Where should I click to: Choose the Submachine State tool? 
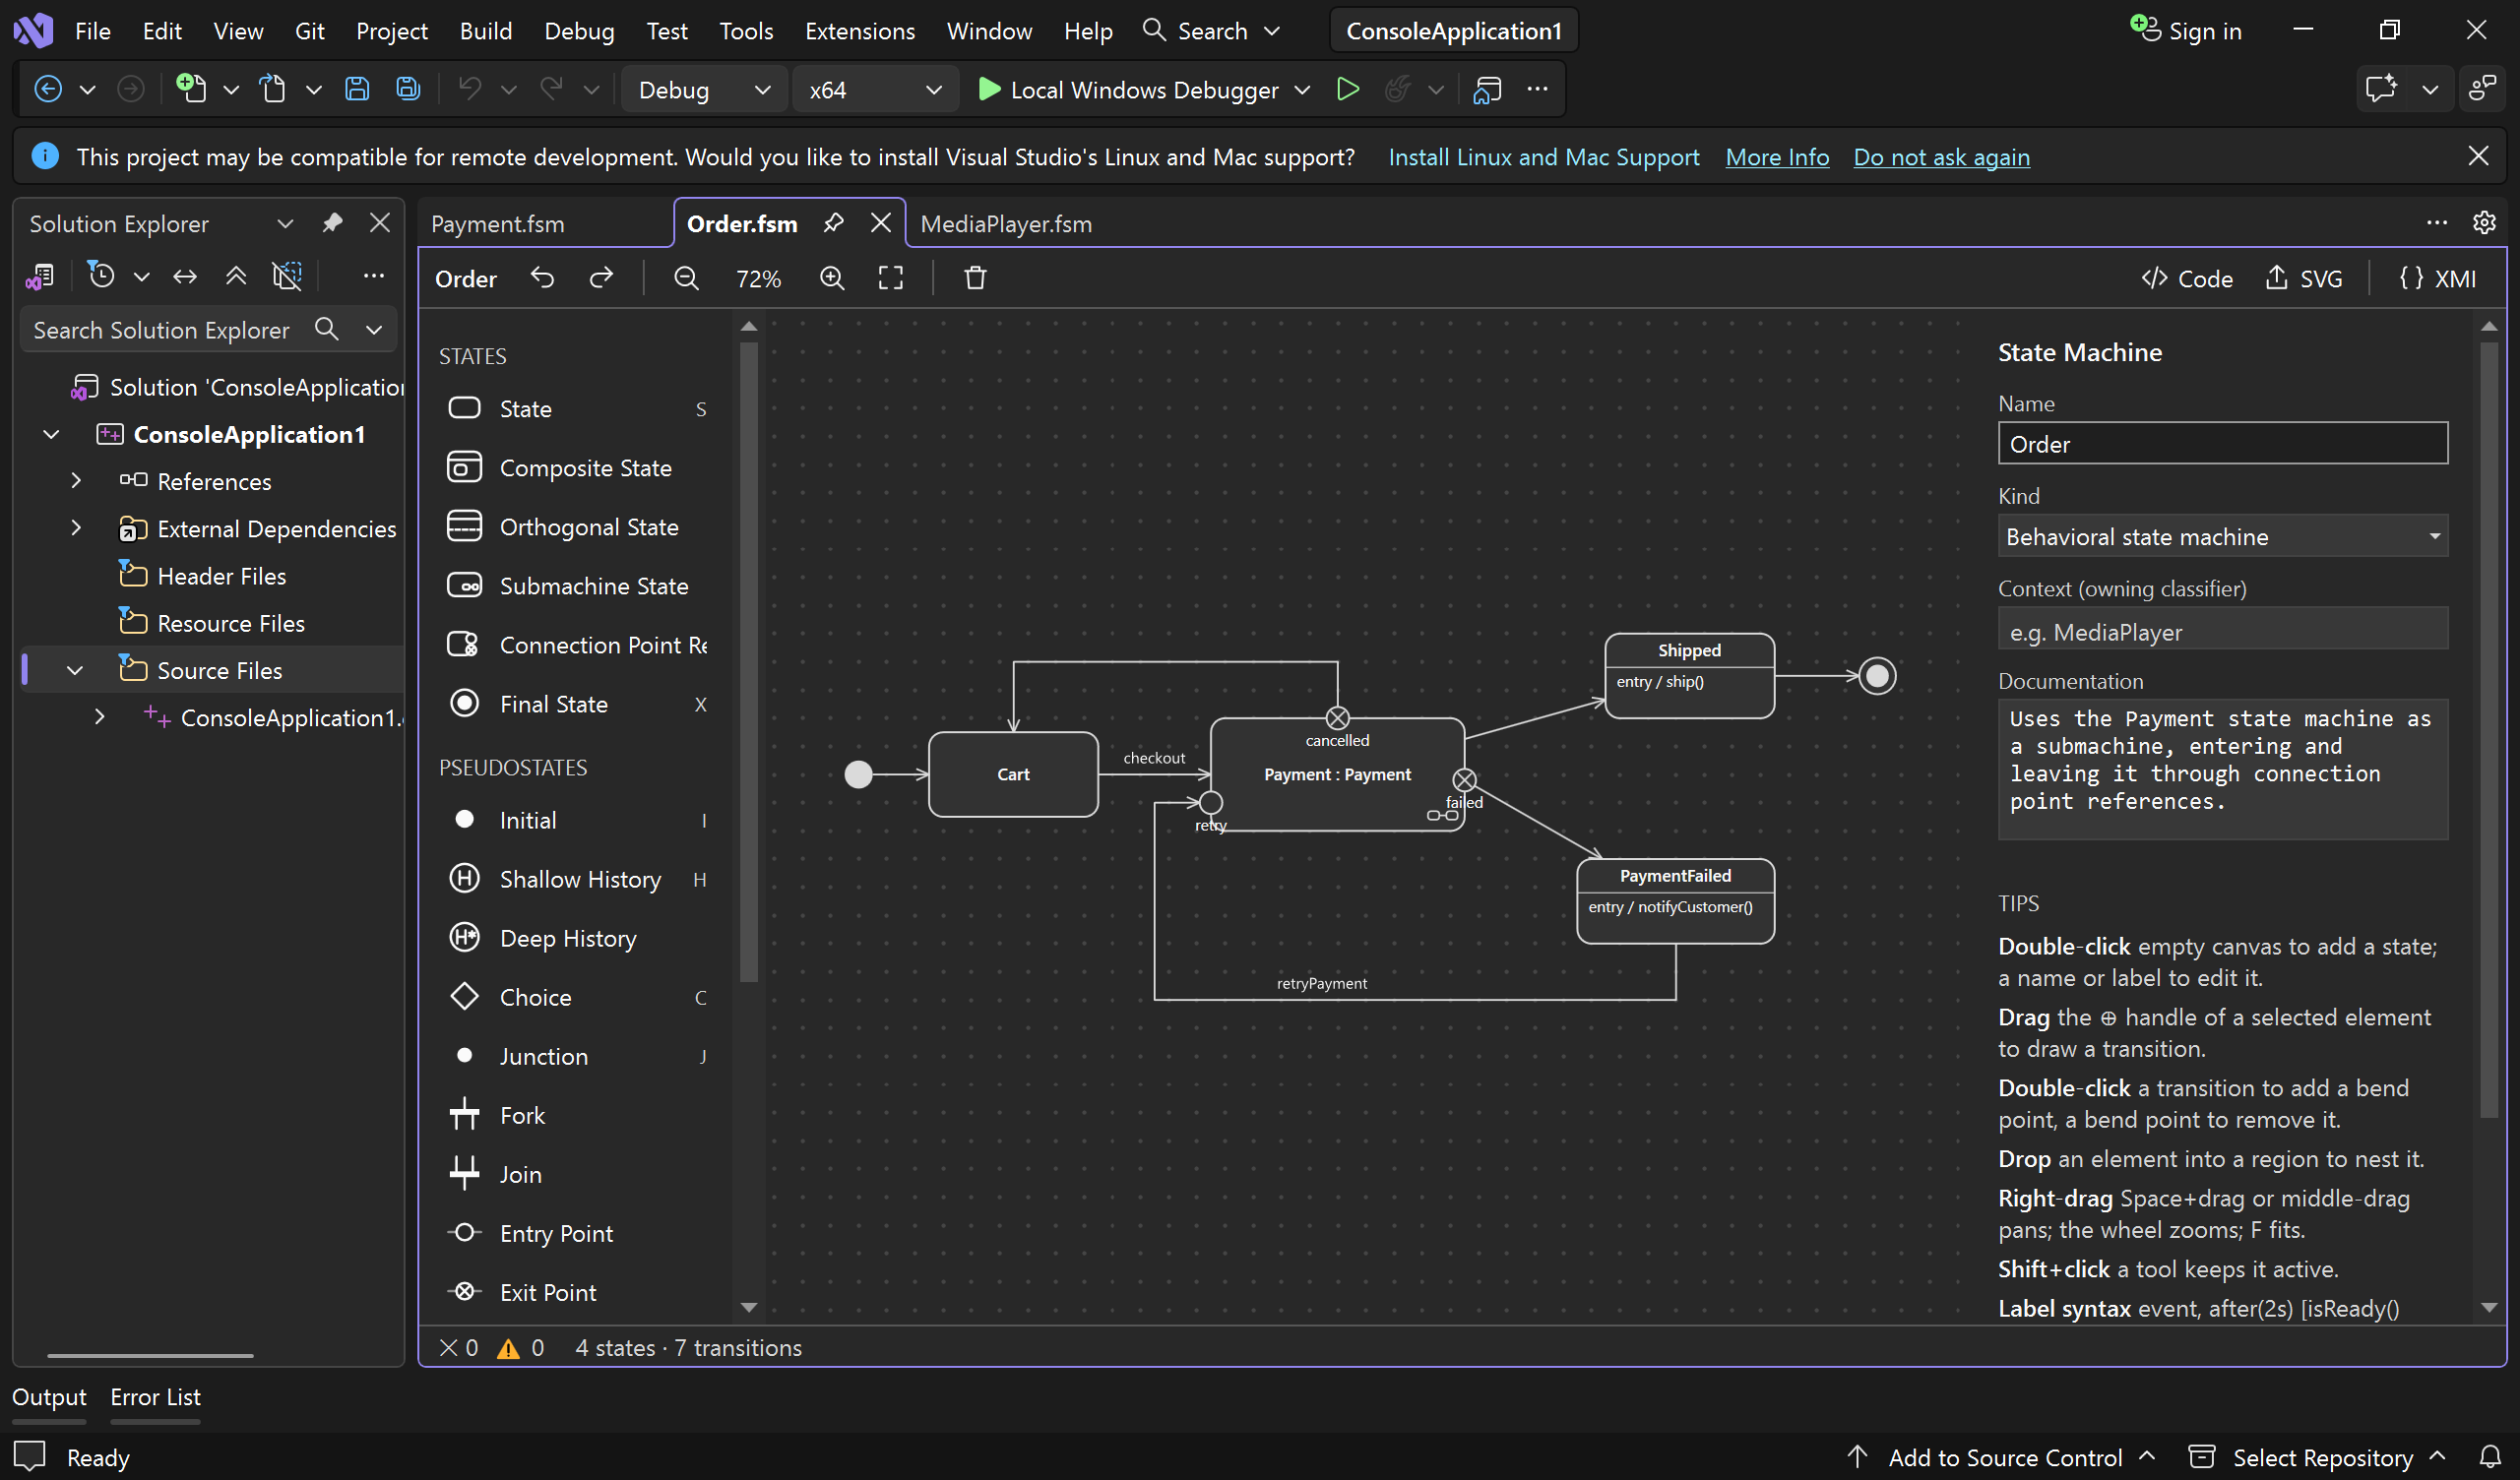coord(576,586)
